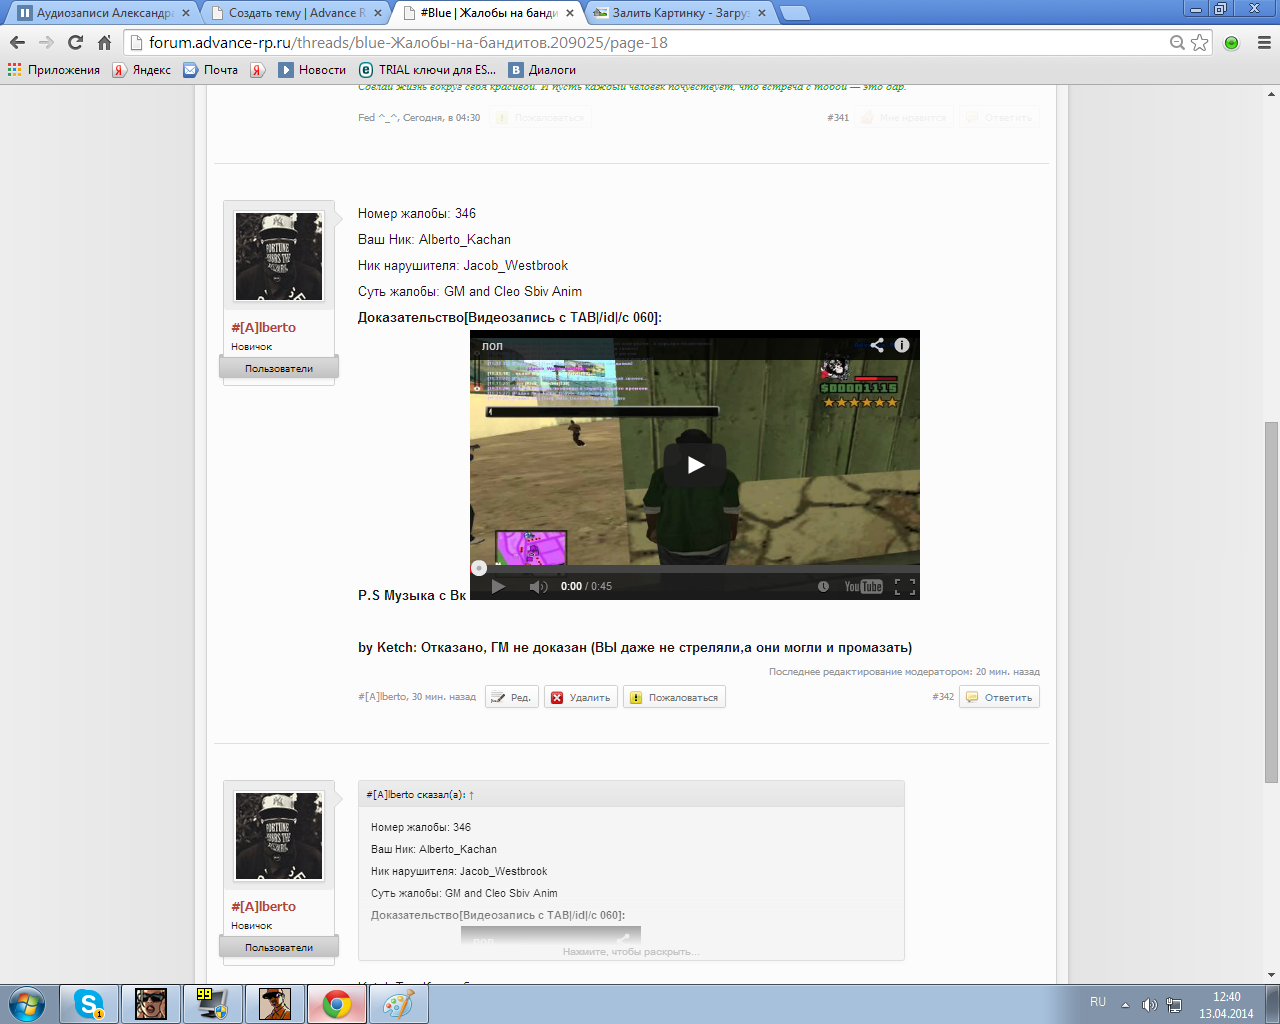This screenshot has height=1024, width=1280.
Task: Open Paint from the taskbar
Action: [398, 1004]
